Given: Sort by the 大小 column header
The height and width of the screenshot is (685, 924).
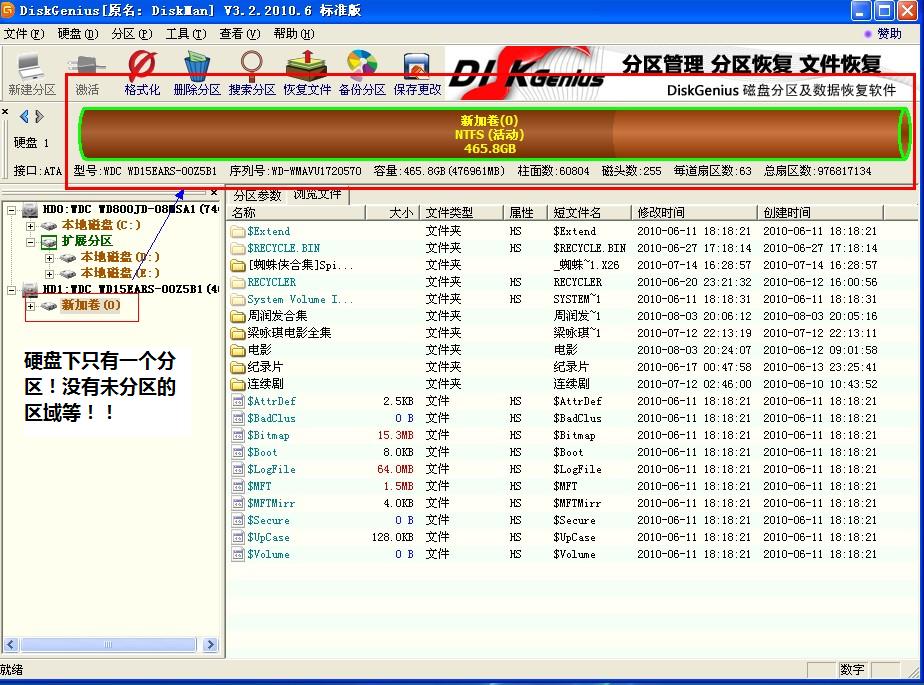Looking at the screenshot, I should click(392, 212).
